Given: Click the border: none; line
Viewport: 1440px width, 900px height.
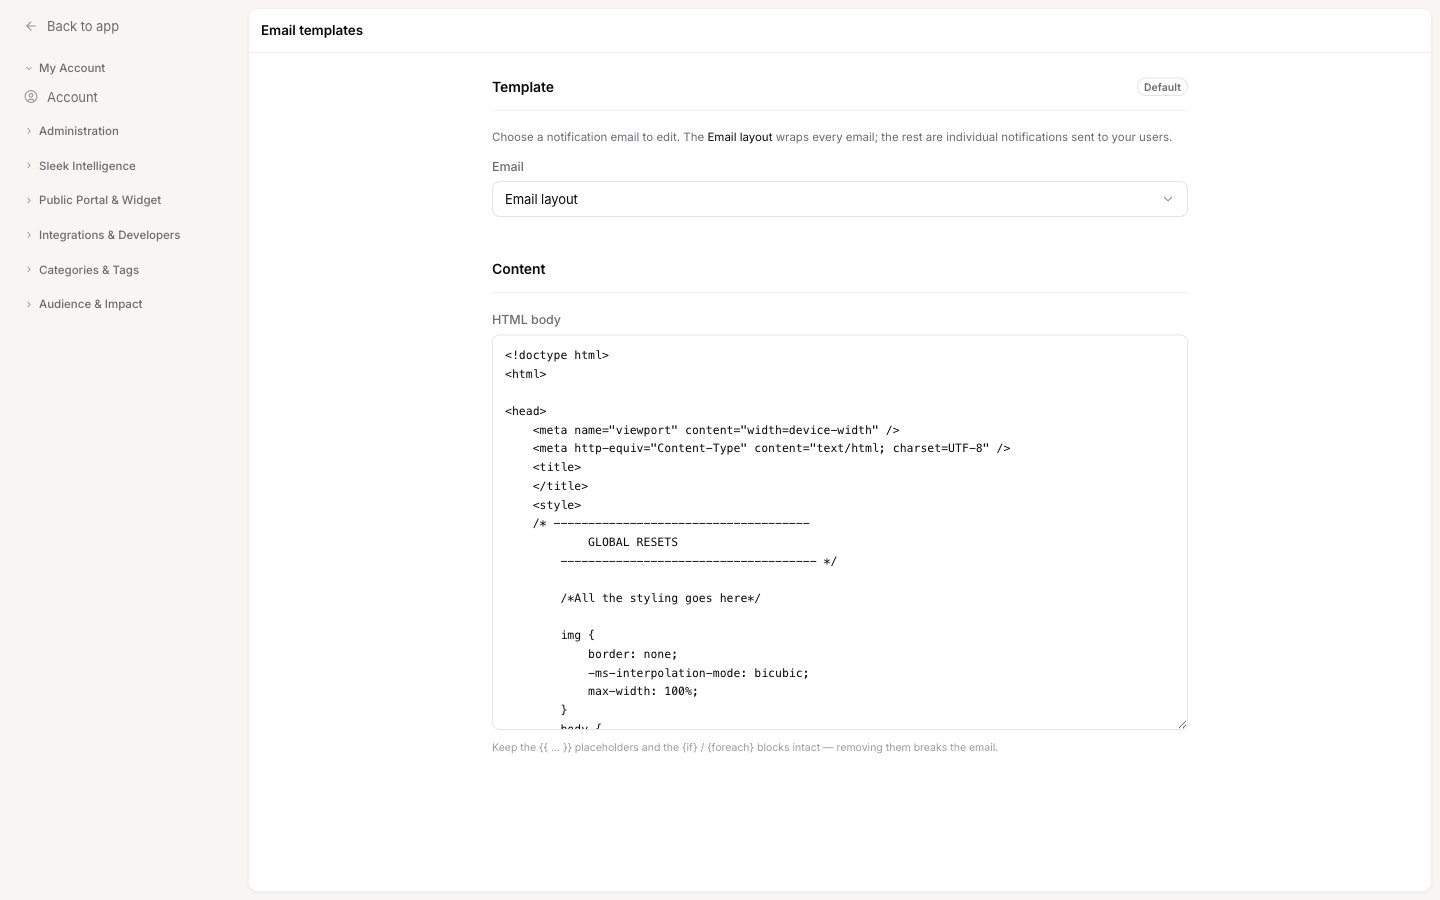Looking at the screenshot, I should pyautogui.click(x=633, y=654).
